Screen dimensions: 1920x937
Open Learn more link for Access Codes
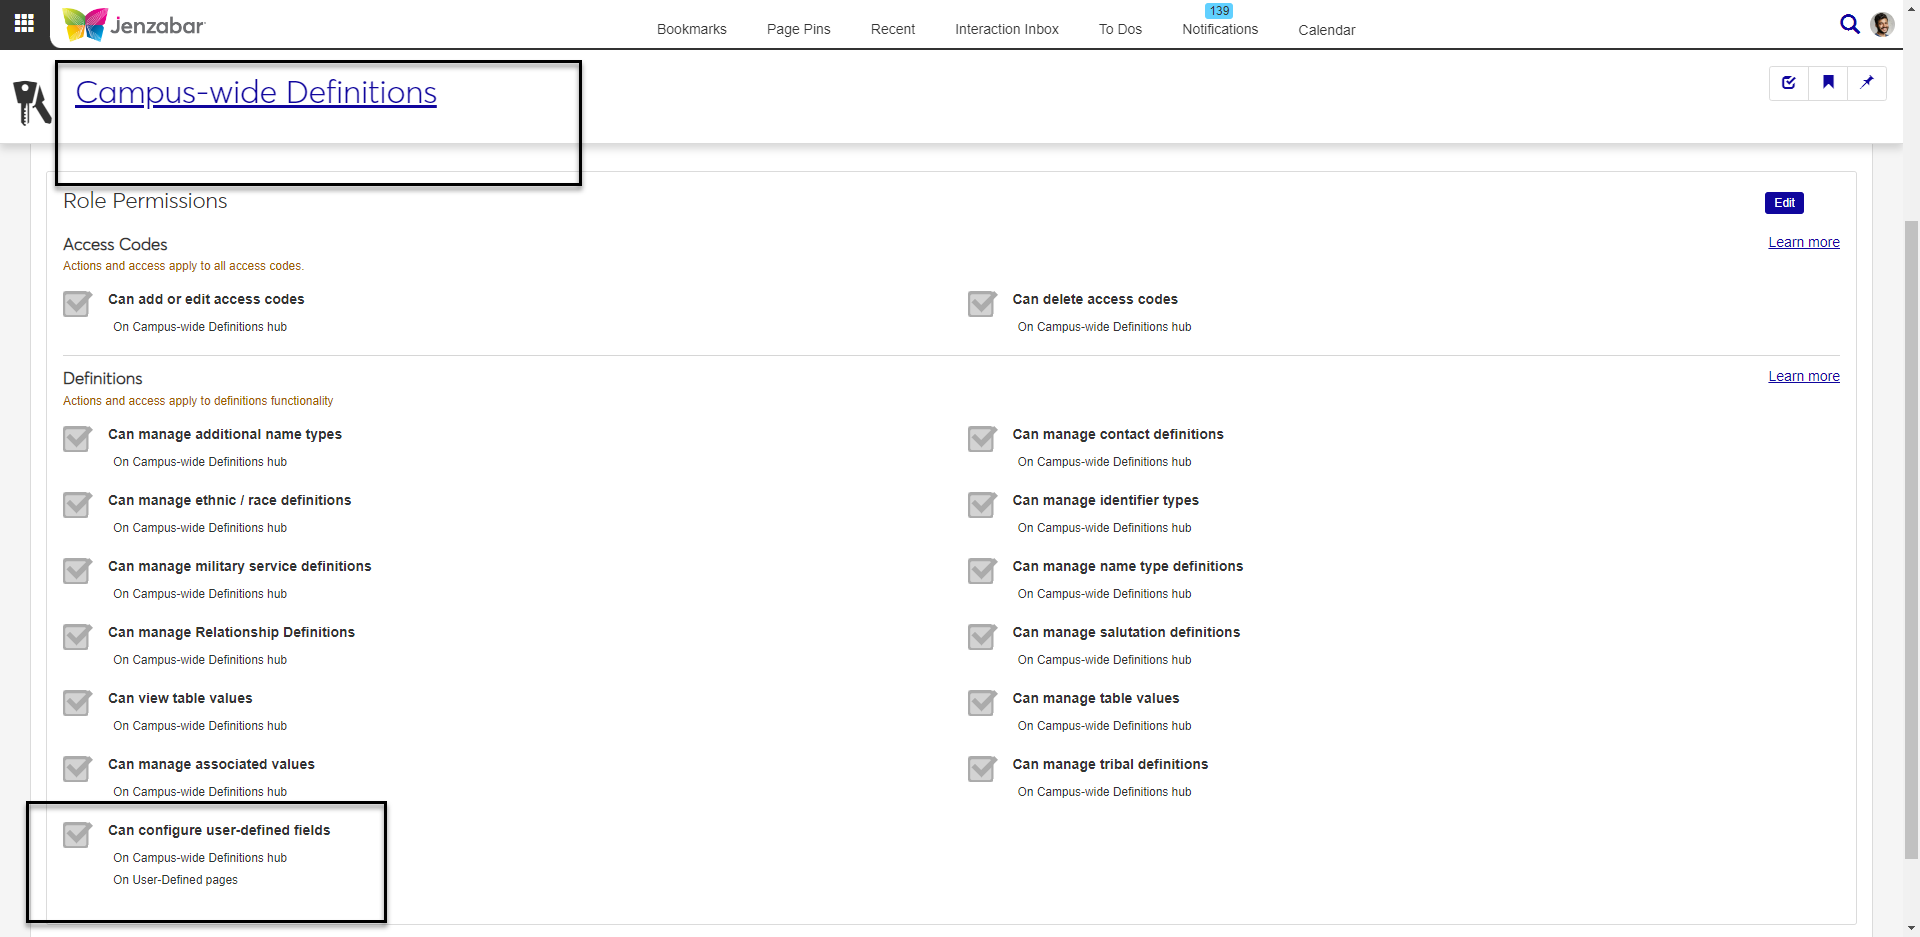[1804, 242]
